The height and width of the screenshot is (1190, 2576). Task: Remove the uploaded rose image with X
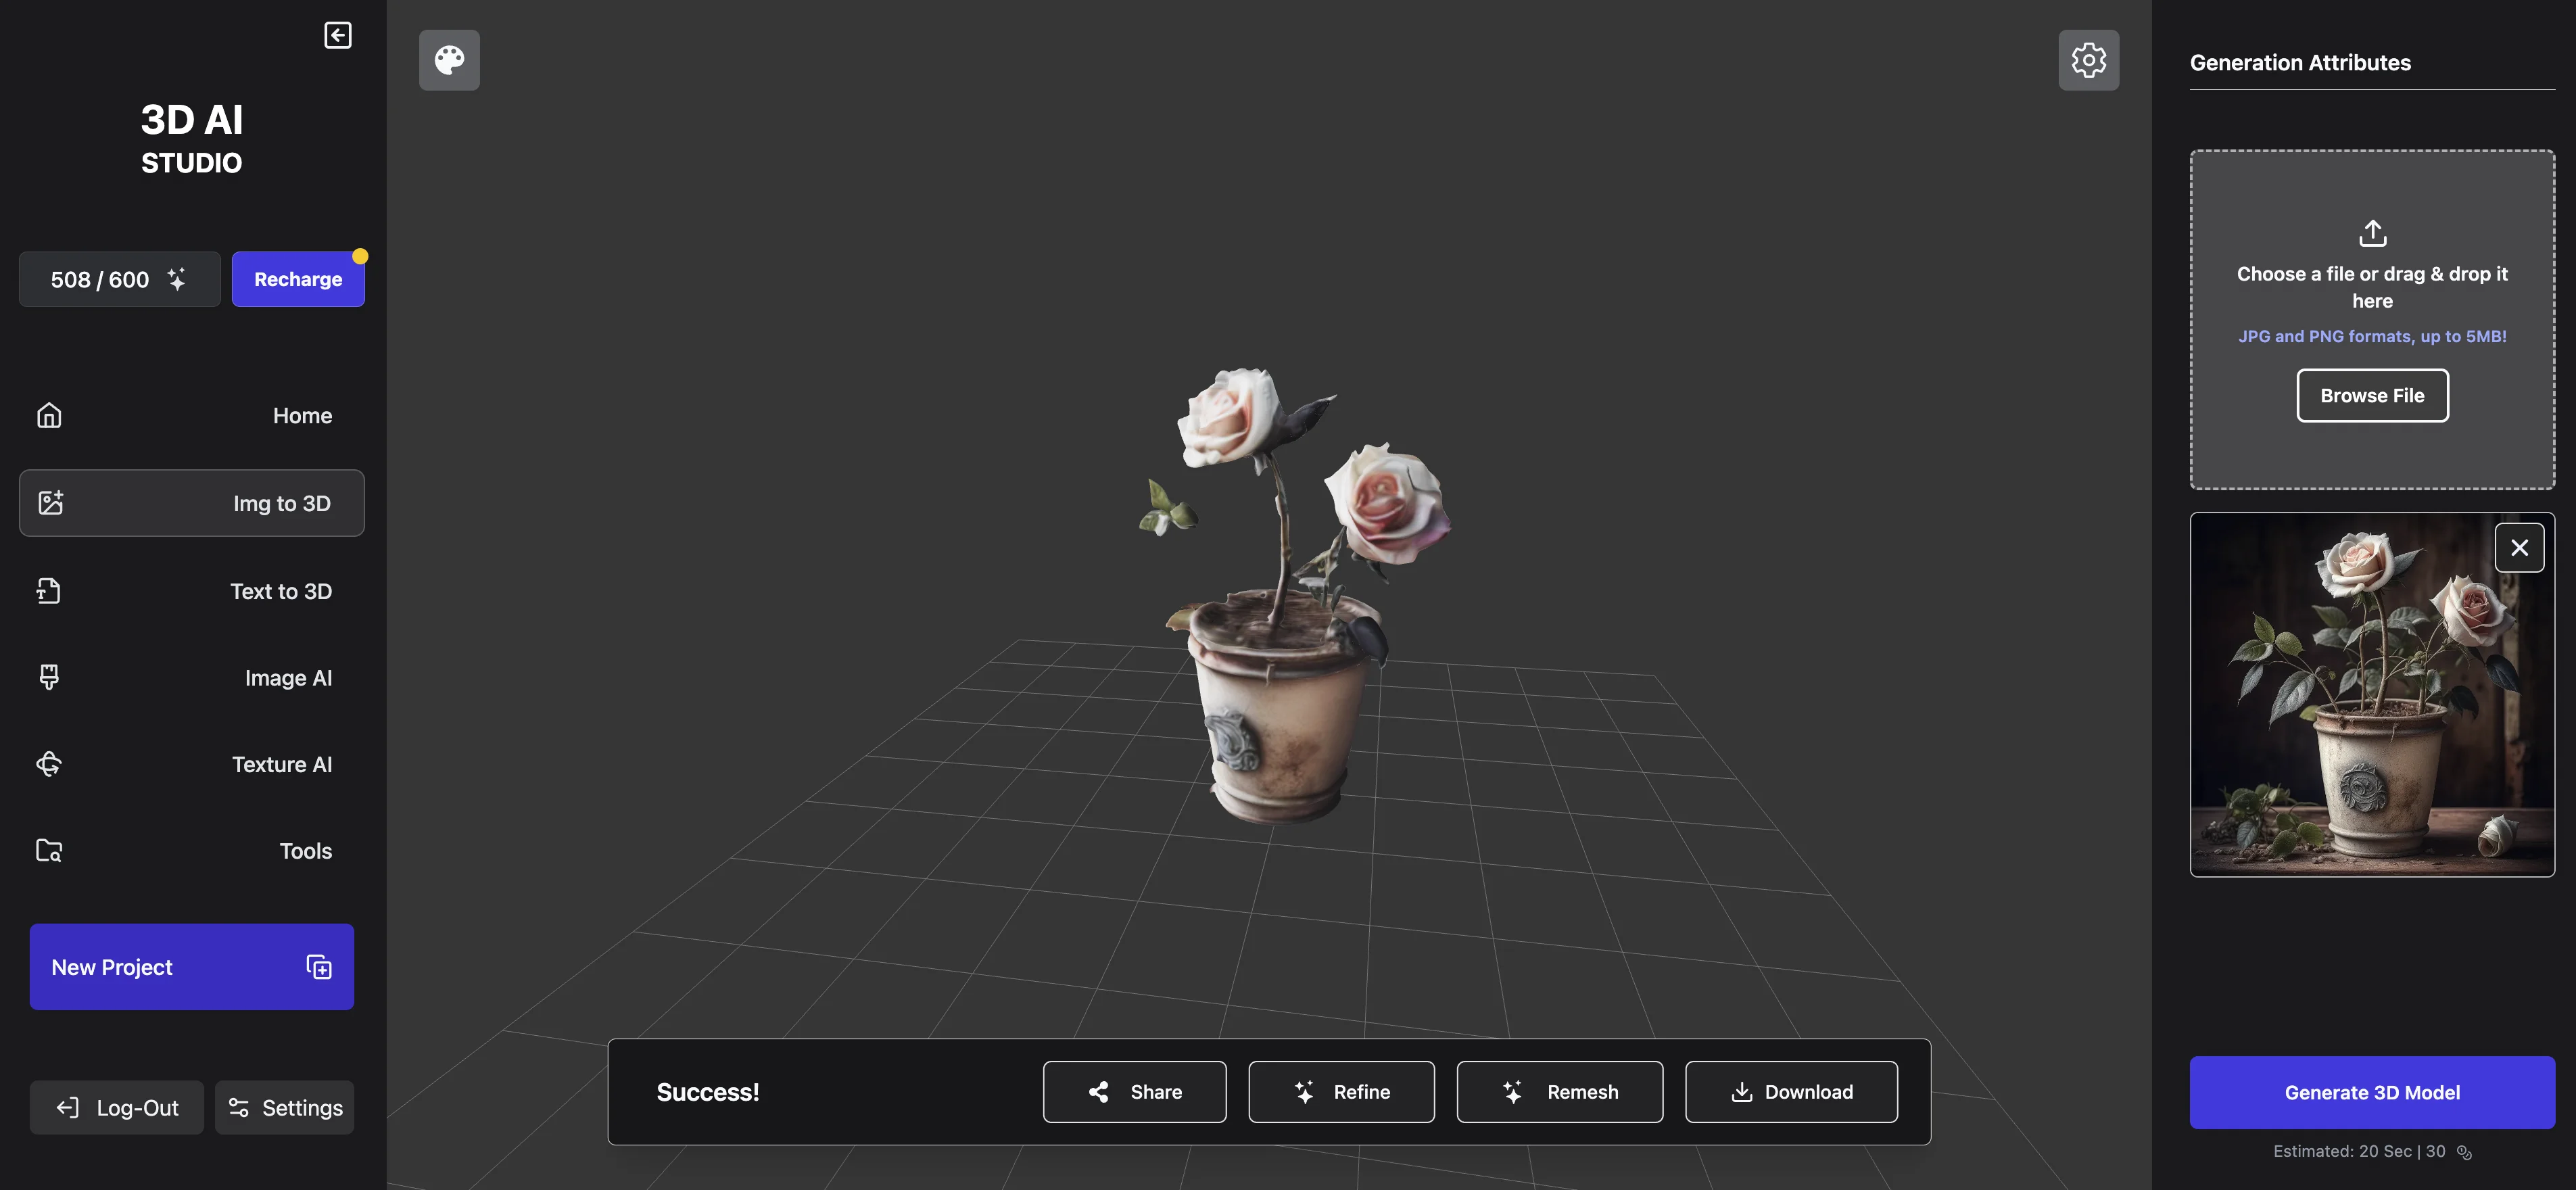(2519, 548)
